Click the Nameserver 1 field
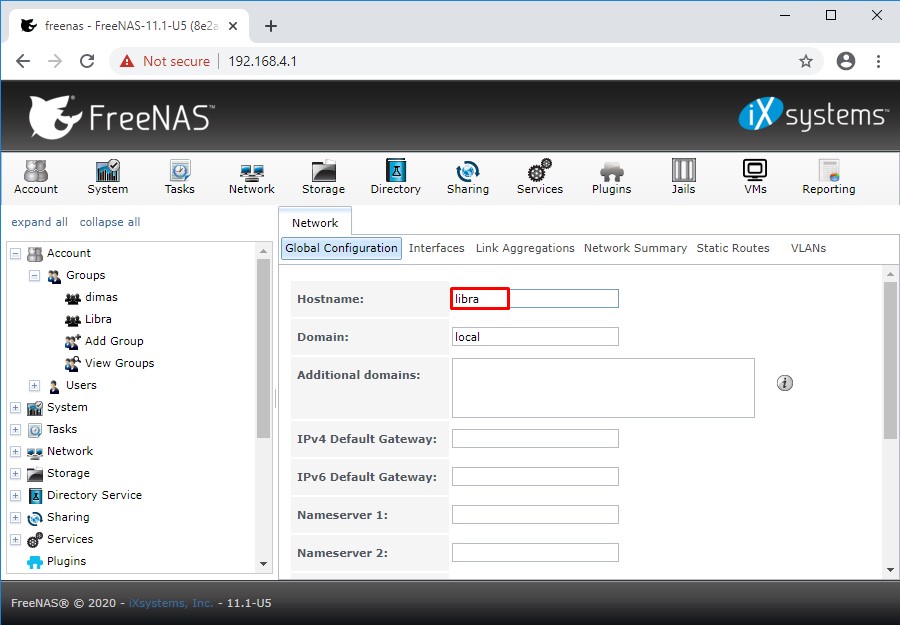Image resolution: width=900 pixels, height=625 pixels. [535, 514]
